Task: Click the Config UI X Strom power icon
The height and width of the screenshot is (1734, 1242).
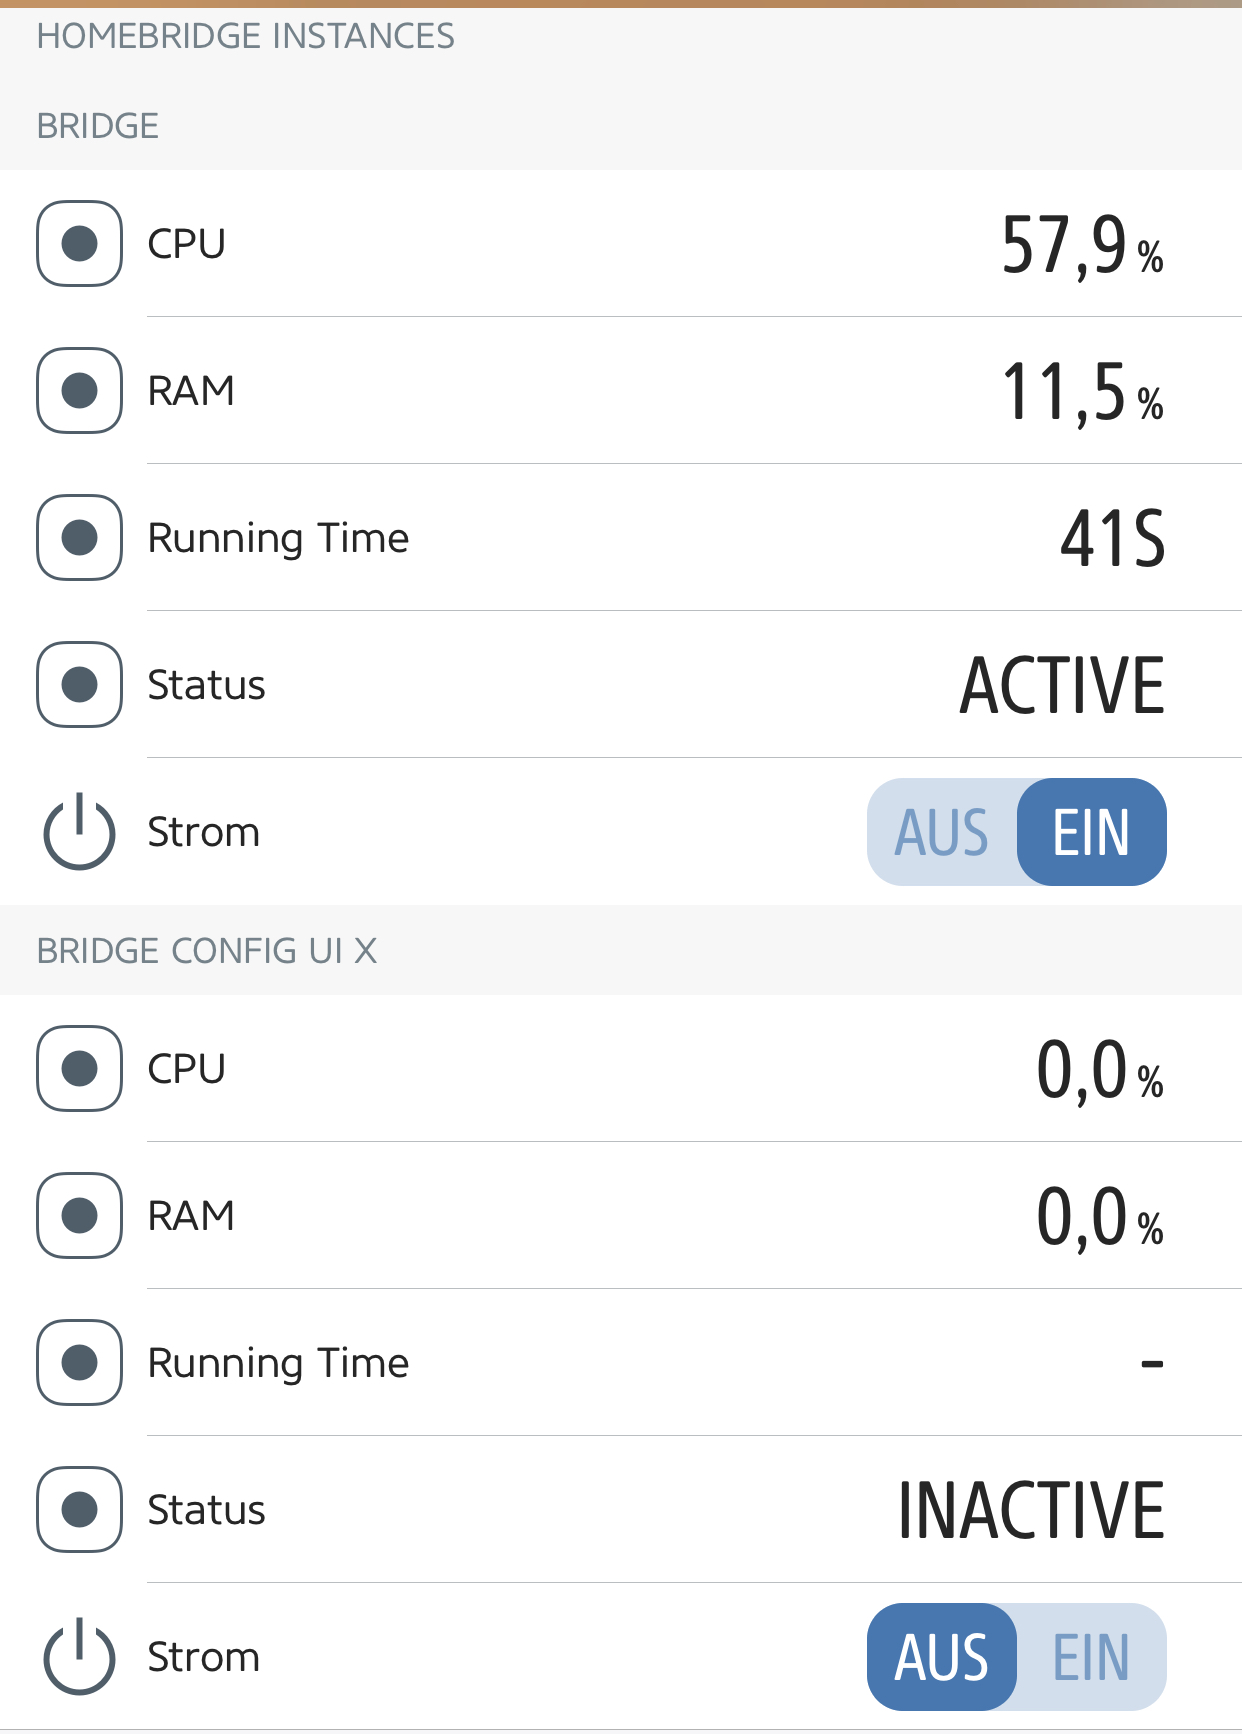Action: click(79, 1657)
